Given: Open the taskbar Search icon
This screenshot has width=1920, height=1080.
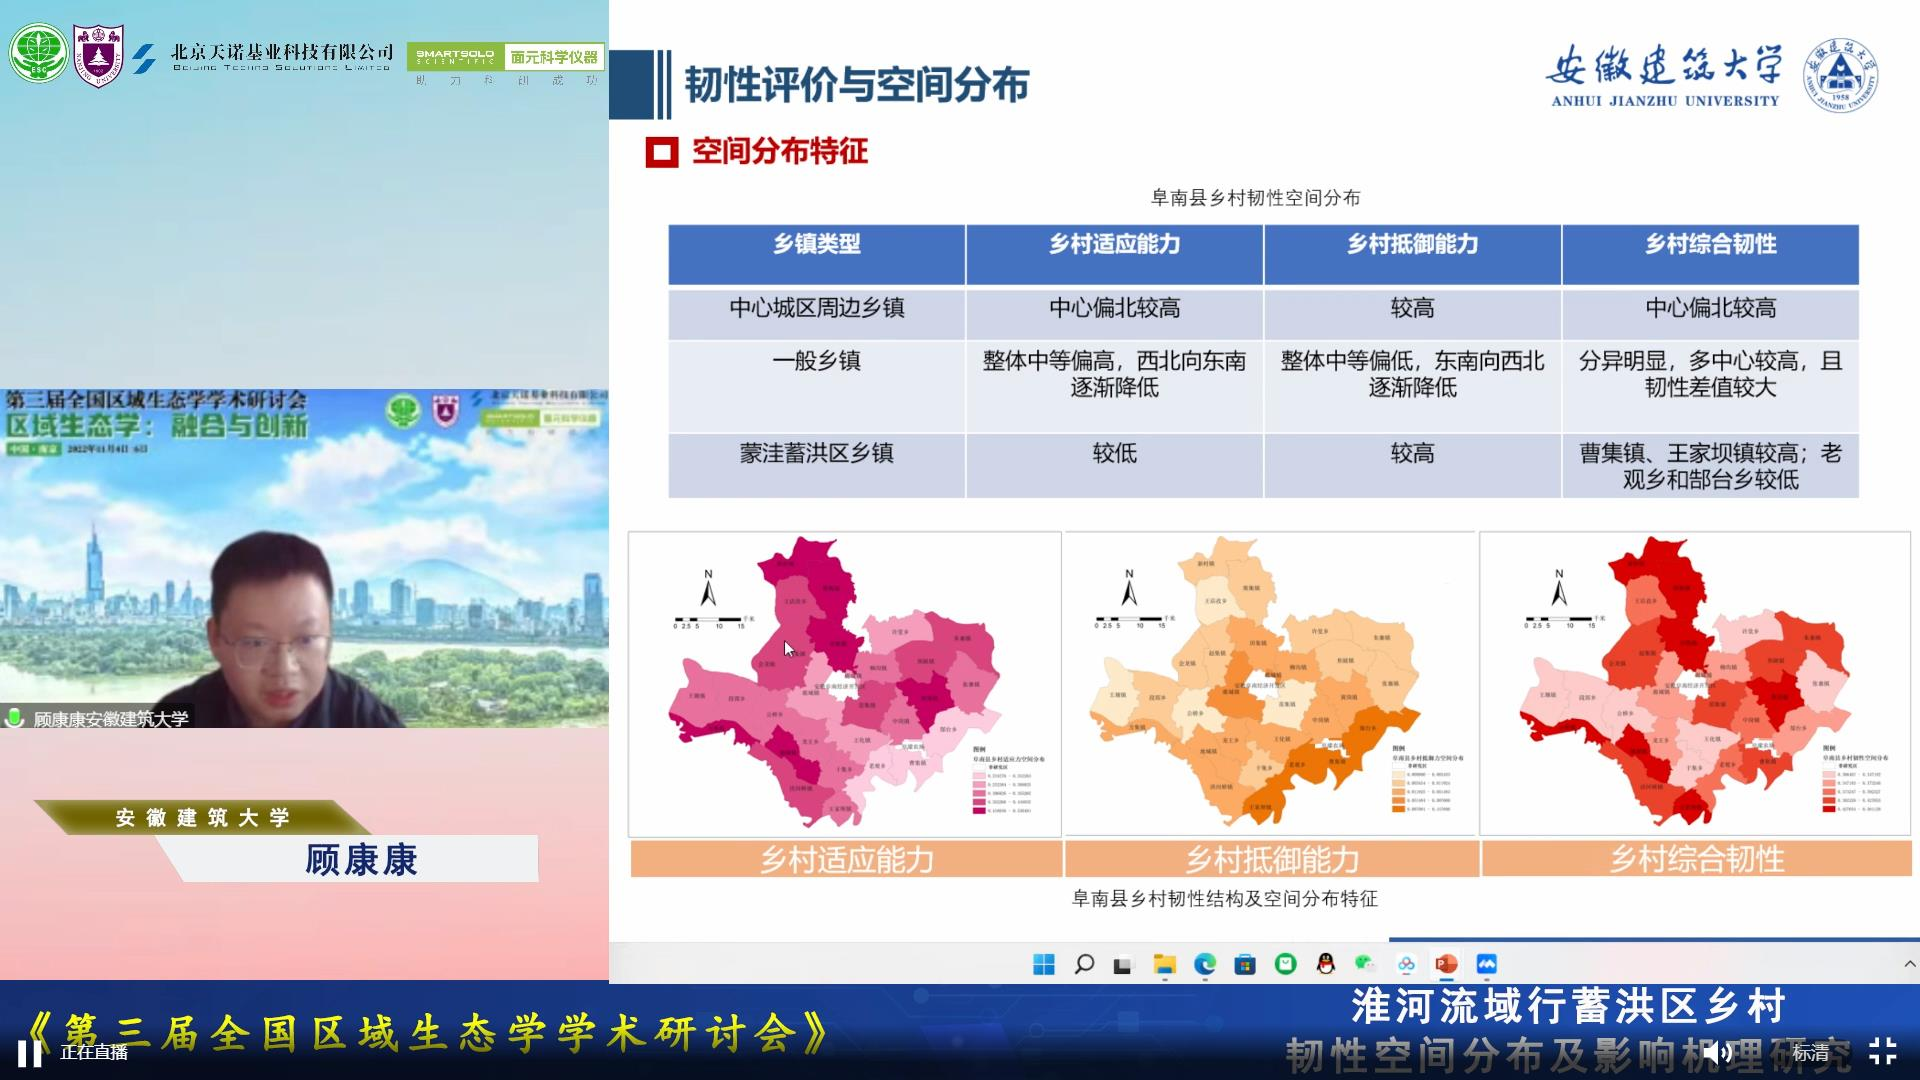Looking at the screenshot, I should 1084,964.
